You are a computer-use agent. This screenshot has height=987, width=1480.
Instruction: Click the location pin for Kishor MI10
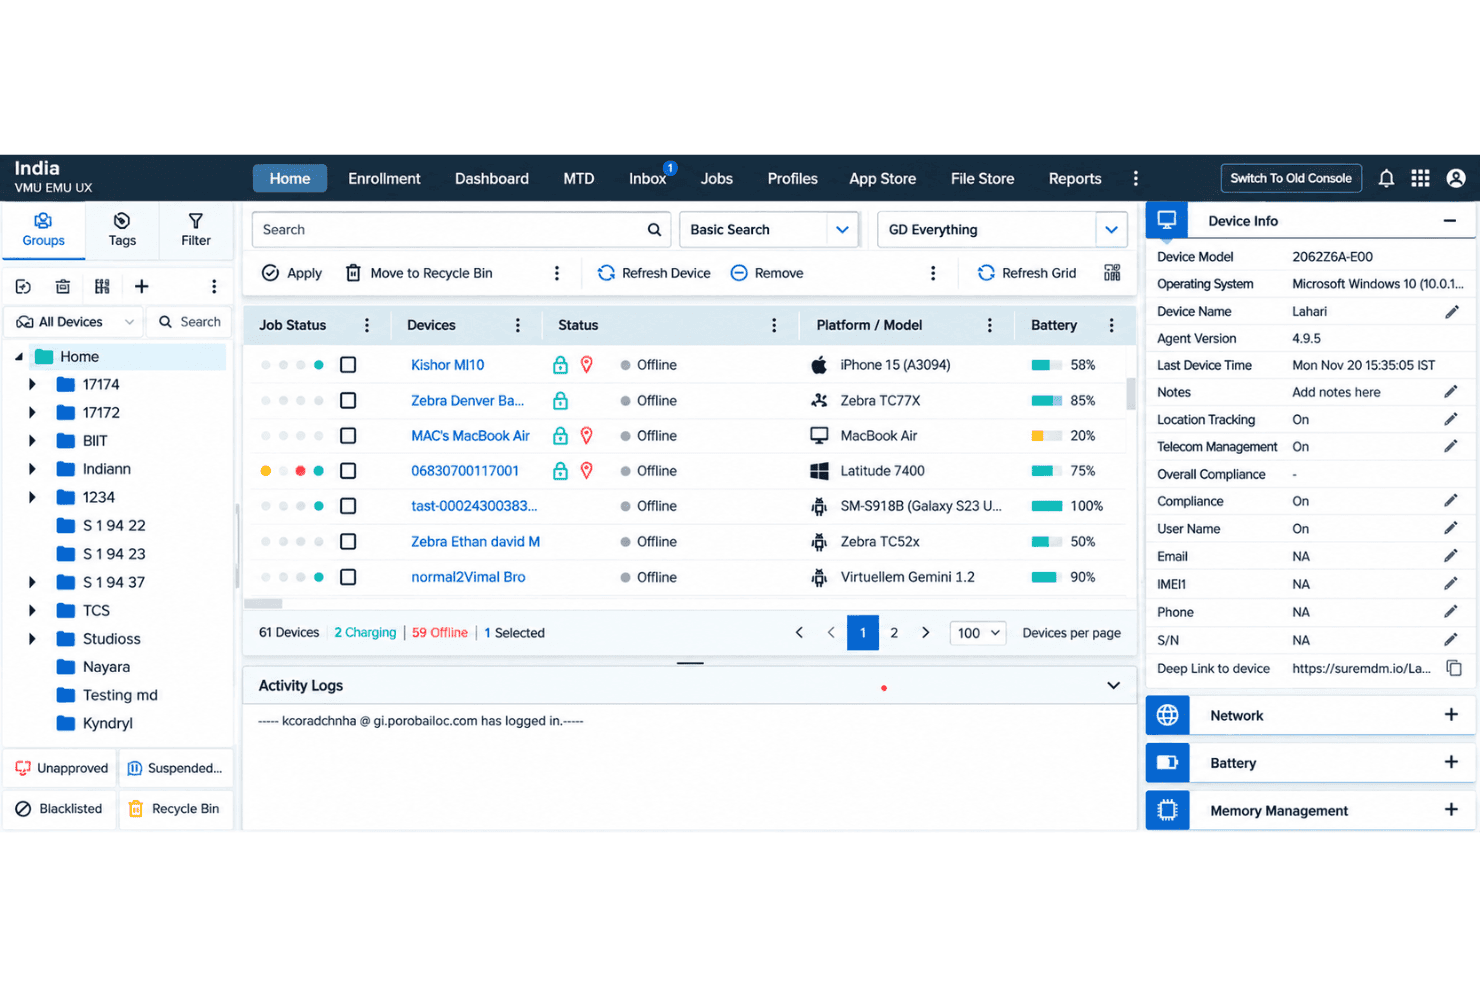pos(587,365)
